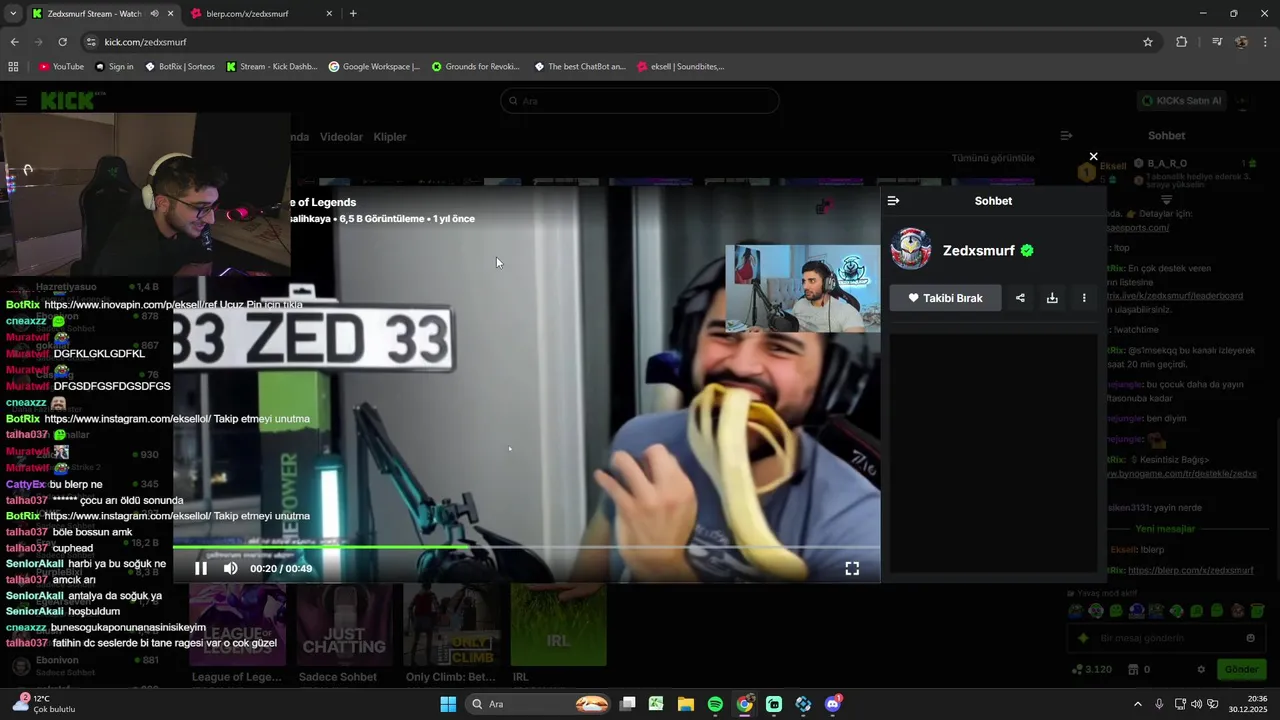
Task: Open blerp.com link in chat
Action: (1190, 570)
